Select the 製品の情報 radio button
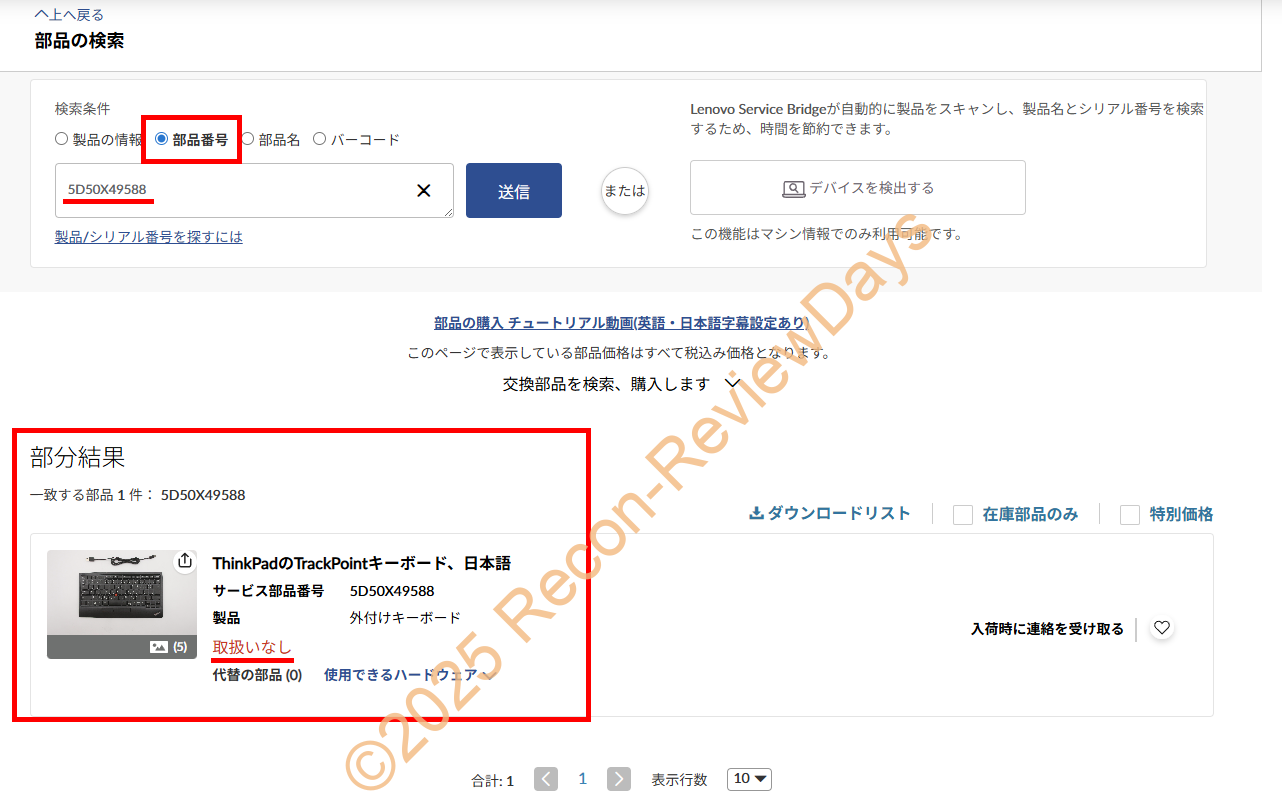The height and width of the screenshot is (809, 1282). click(62, 140)
